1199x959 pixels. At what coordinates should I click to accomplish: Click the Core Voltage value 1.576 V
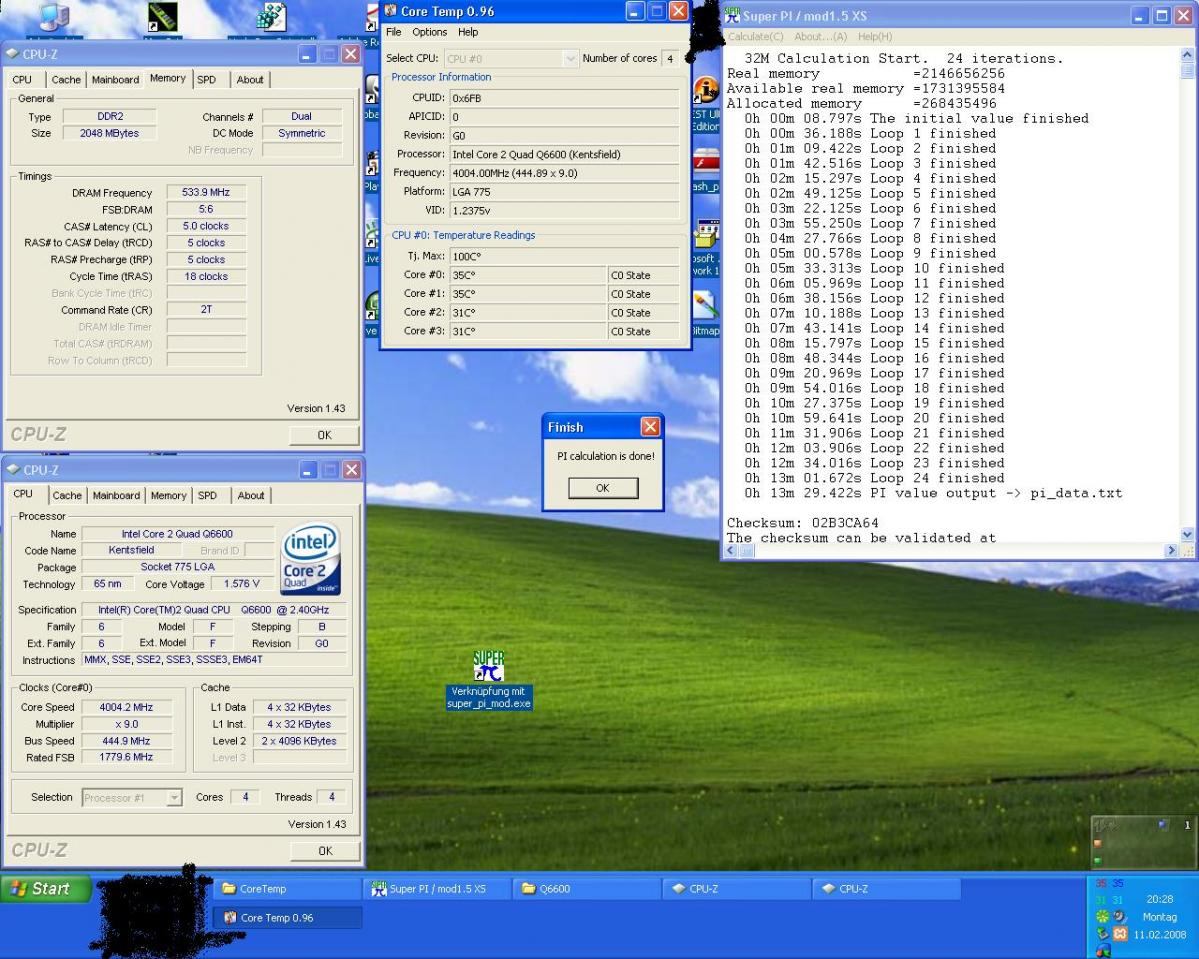pyautogui.click(x=242, y=584)
